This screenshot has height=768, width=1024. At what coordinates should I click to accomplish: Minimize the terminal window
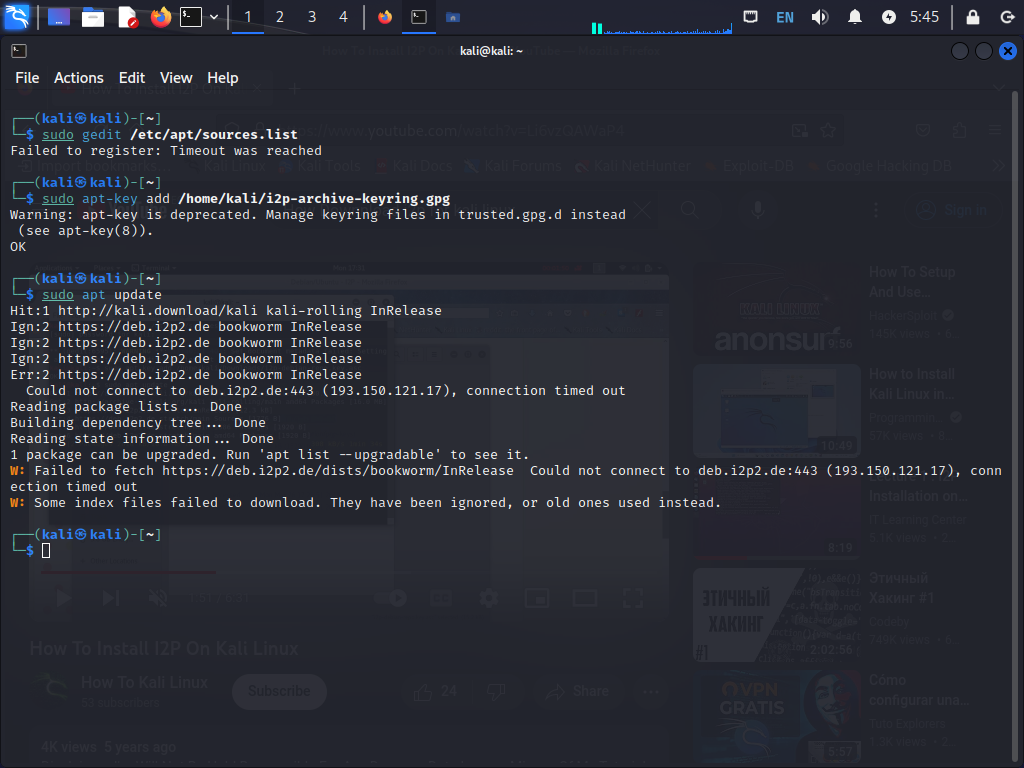[959, 50]
